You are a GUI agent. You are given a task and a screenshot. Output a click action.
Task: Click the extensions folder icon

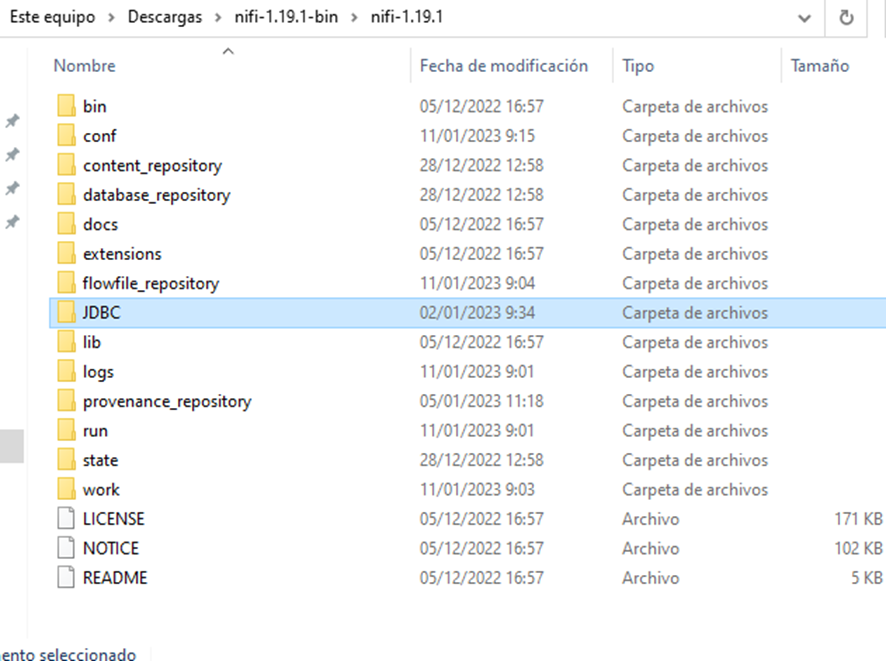click(x=66, y=253)
